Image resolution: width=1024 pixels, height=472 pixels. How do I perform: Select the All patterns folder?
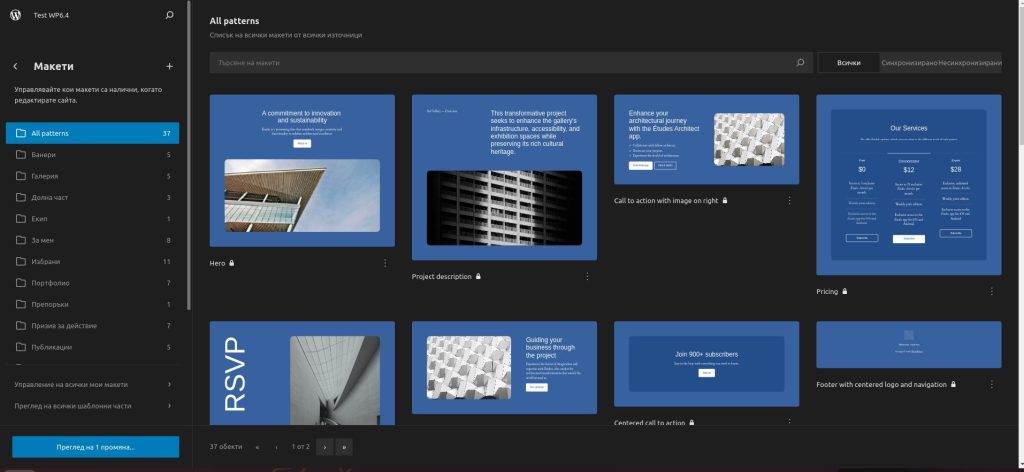tap(93, 133)
